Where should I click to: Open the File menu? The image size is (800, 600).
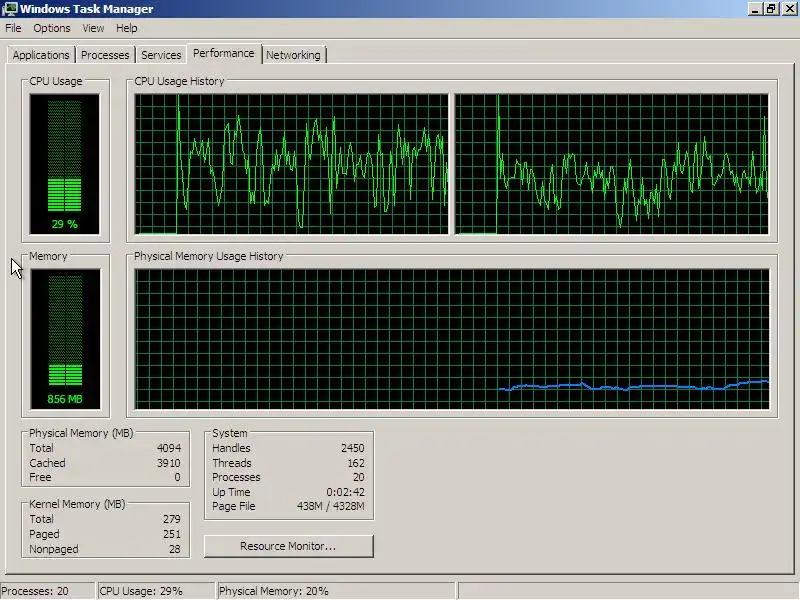coord(13,28)
